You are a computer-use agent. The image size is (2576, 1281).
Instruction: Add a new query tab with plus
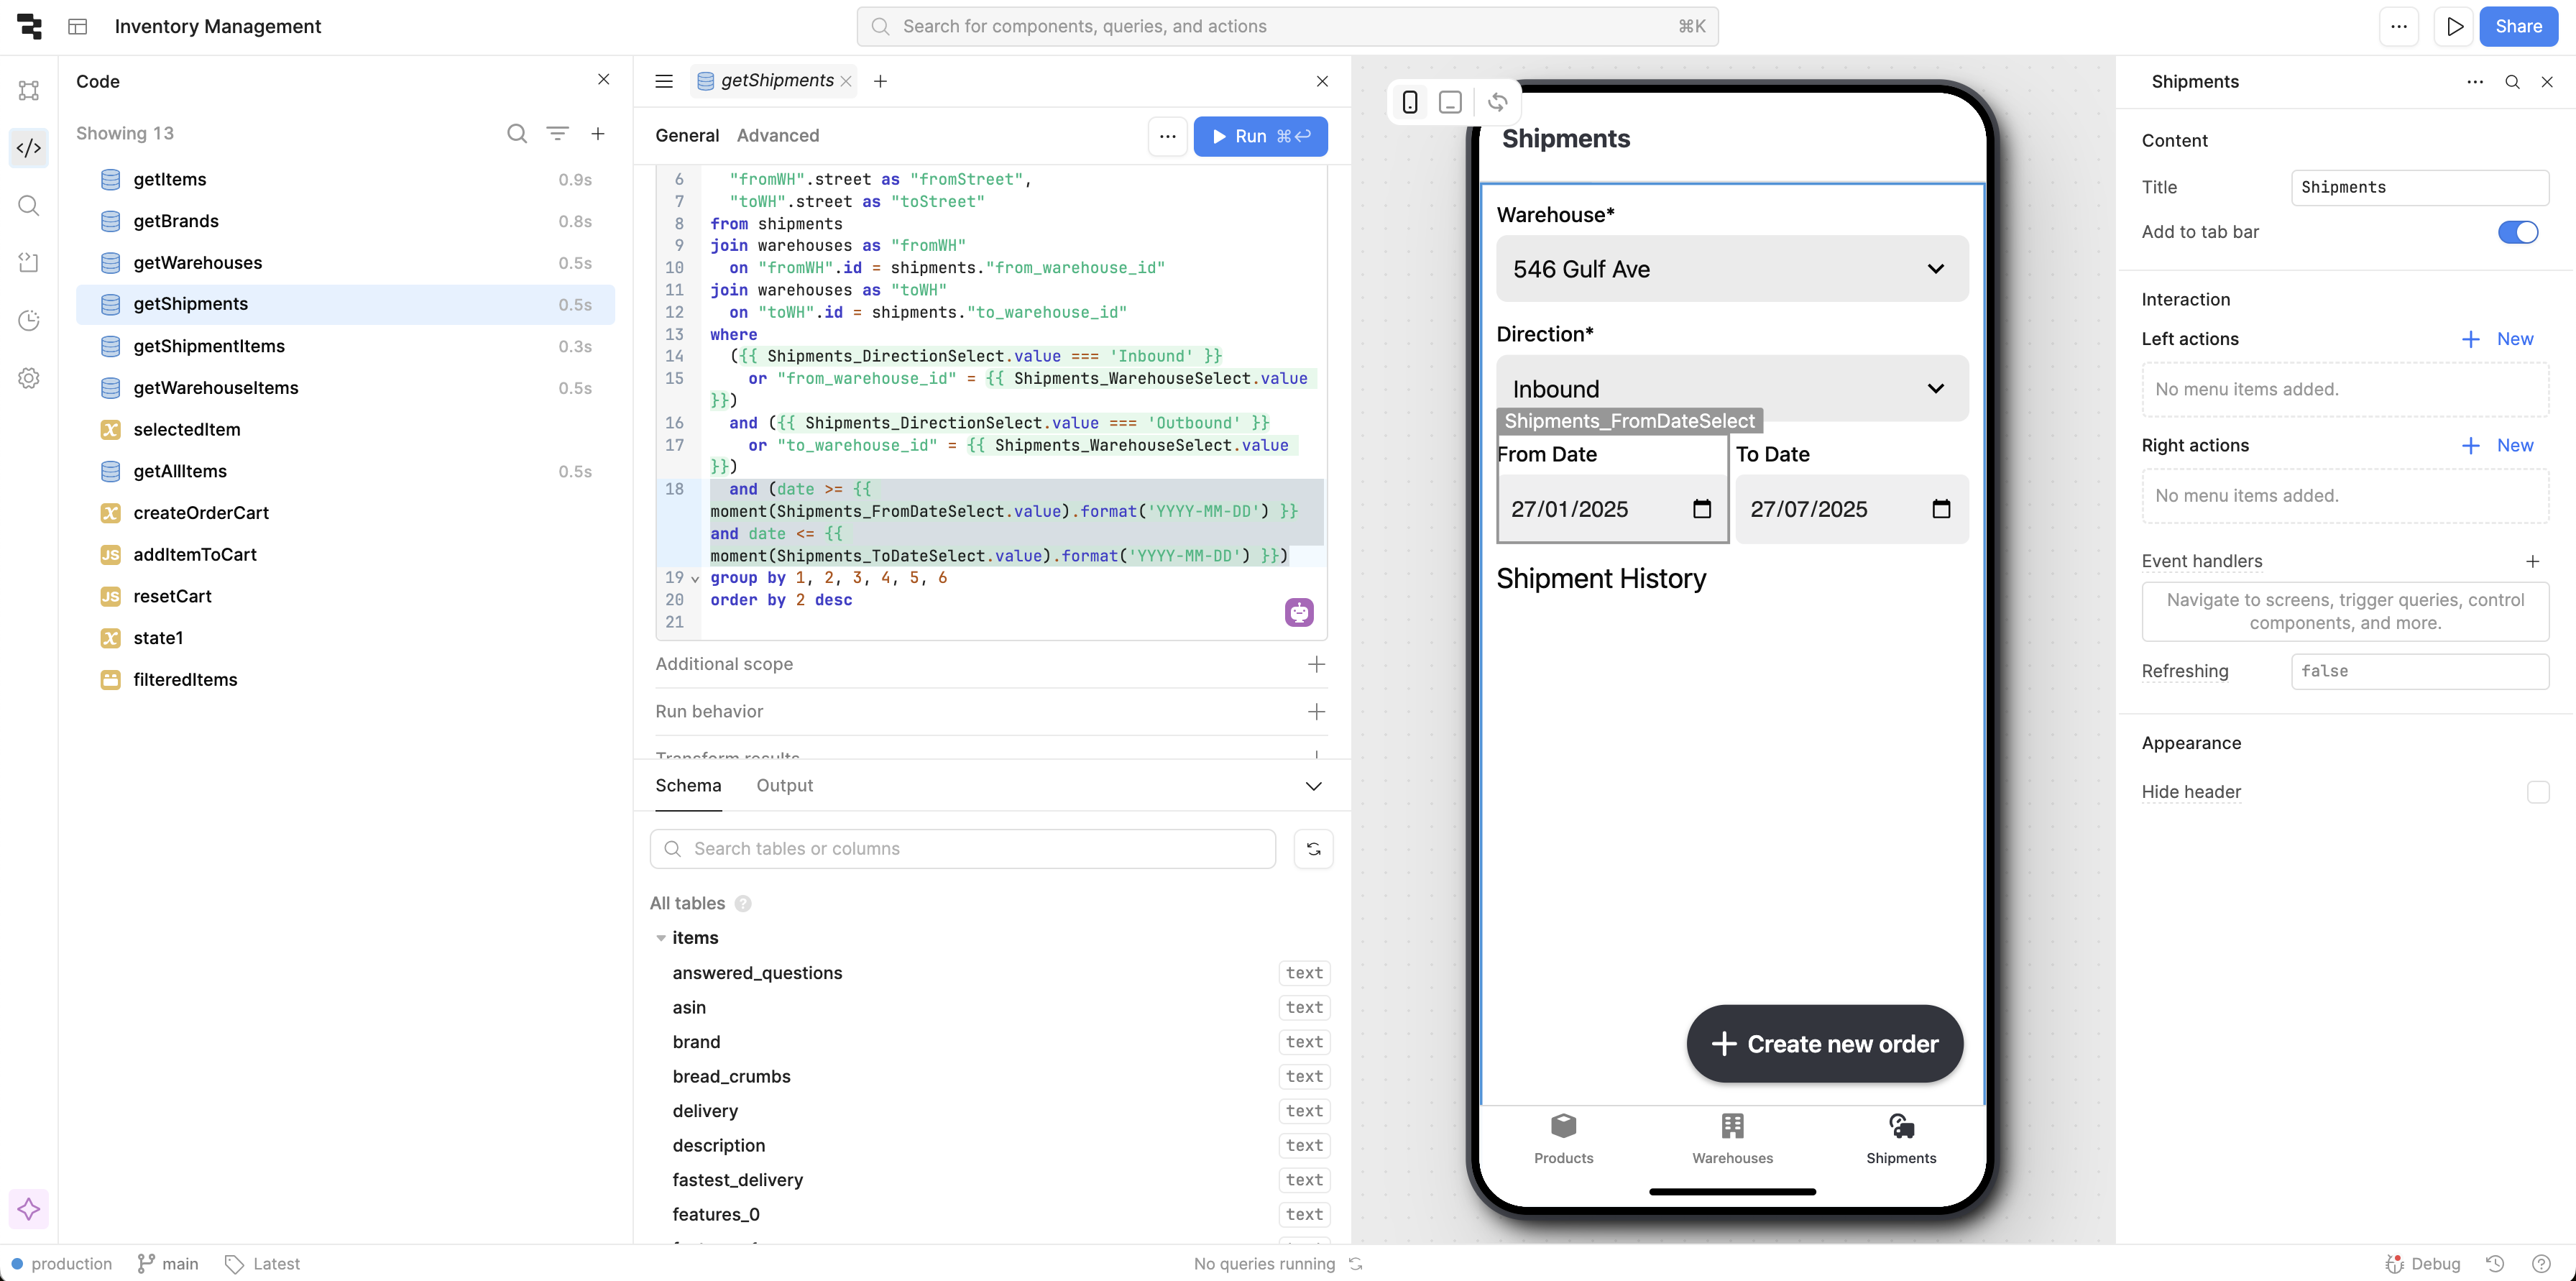pos(880,81)
